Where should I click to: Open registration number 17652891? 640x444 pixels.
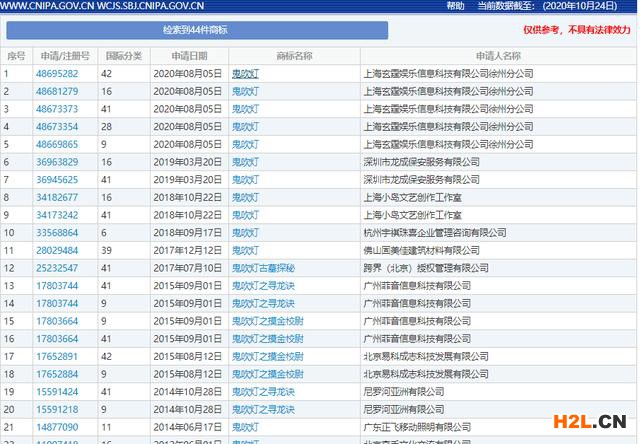pyautogui.click(x=57, y=356)
